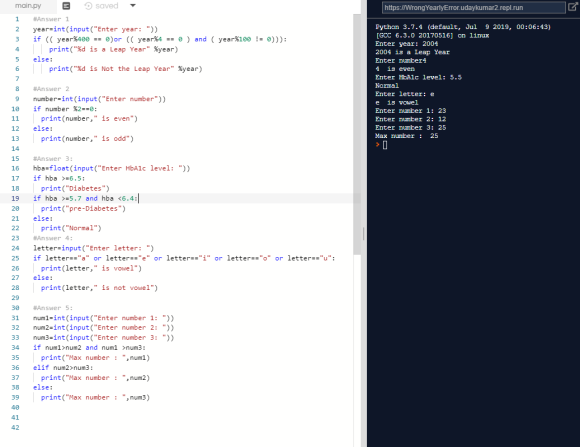Open the output in a new tab icon

click(572, 7)
